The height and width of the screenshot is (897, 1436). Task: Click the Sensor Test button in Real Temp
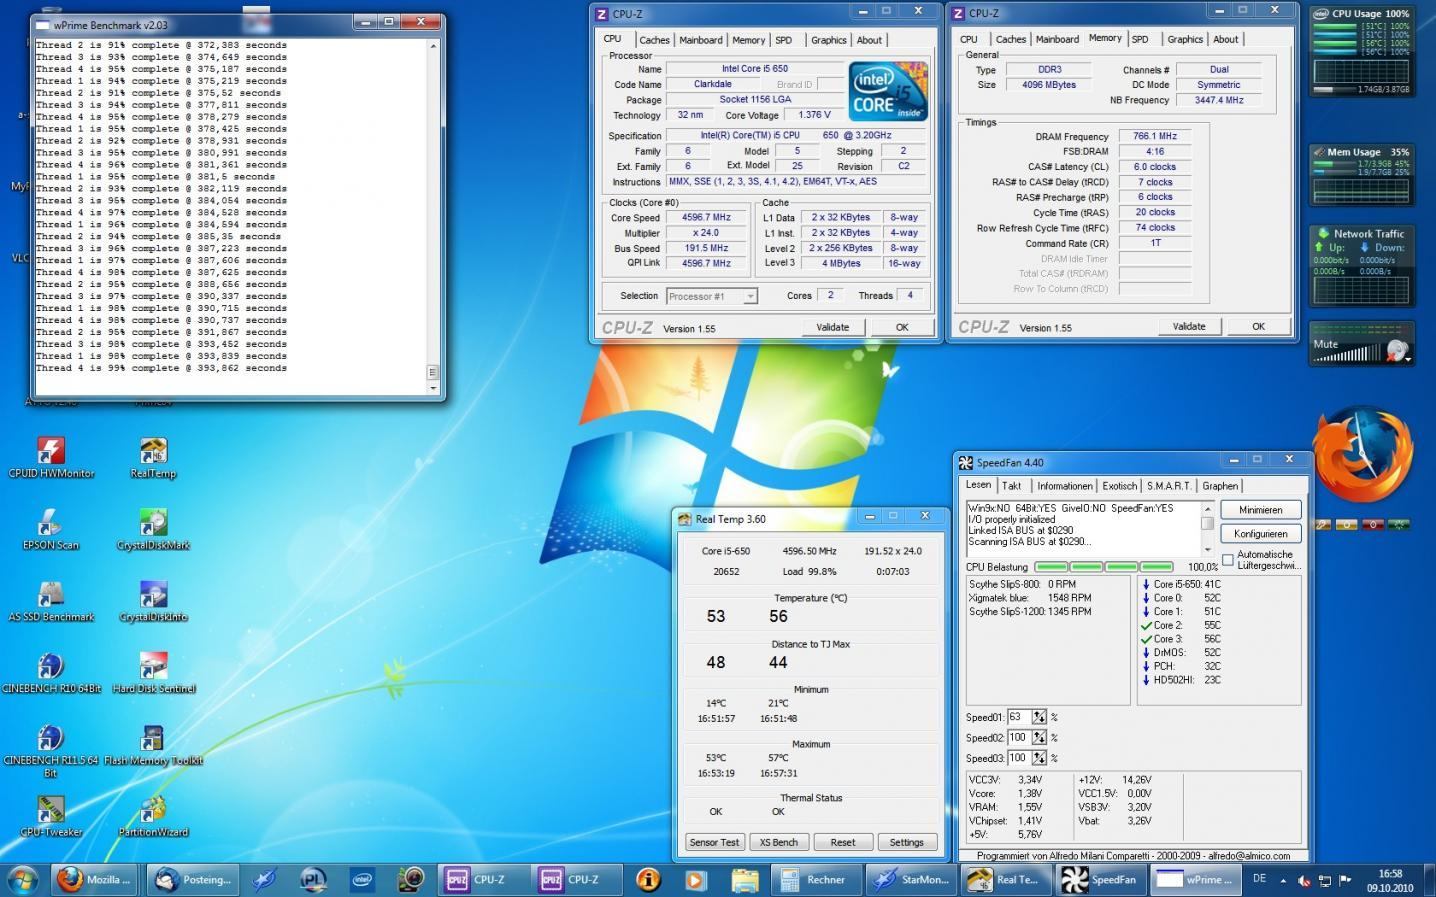714,842
